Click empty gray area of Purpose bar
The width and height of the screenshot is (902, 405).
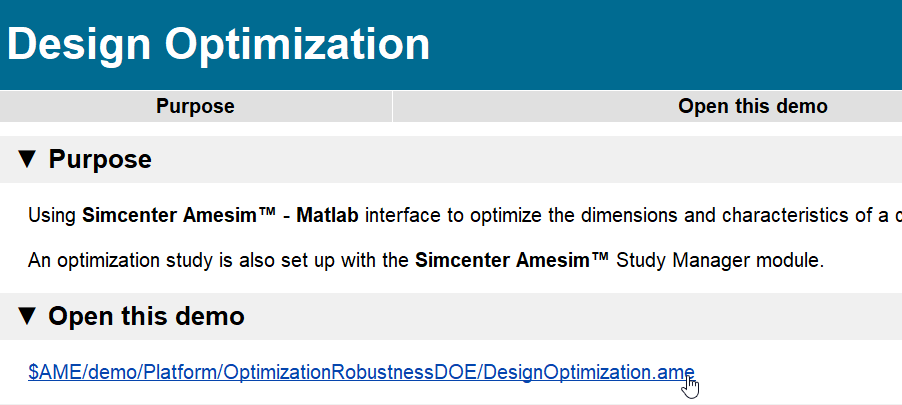[x=518, y=159]
